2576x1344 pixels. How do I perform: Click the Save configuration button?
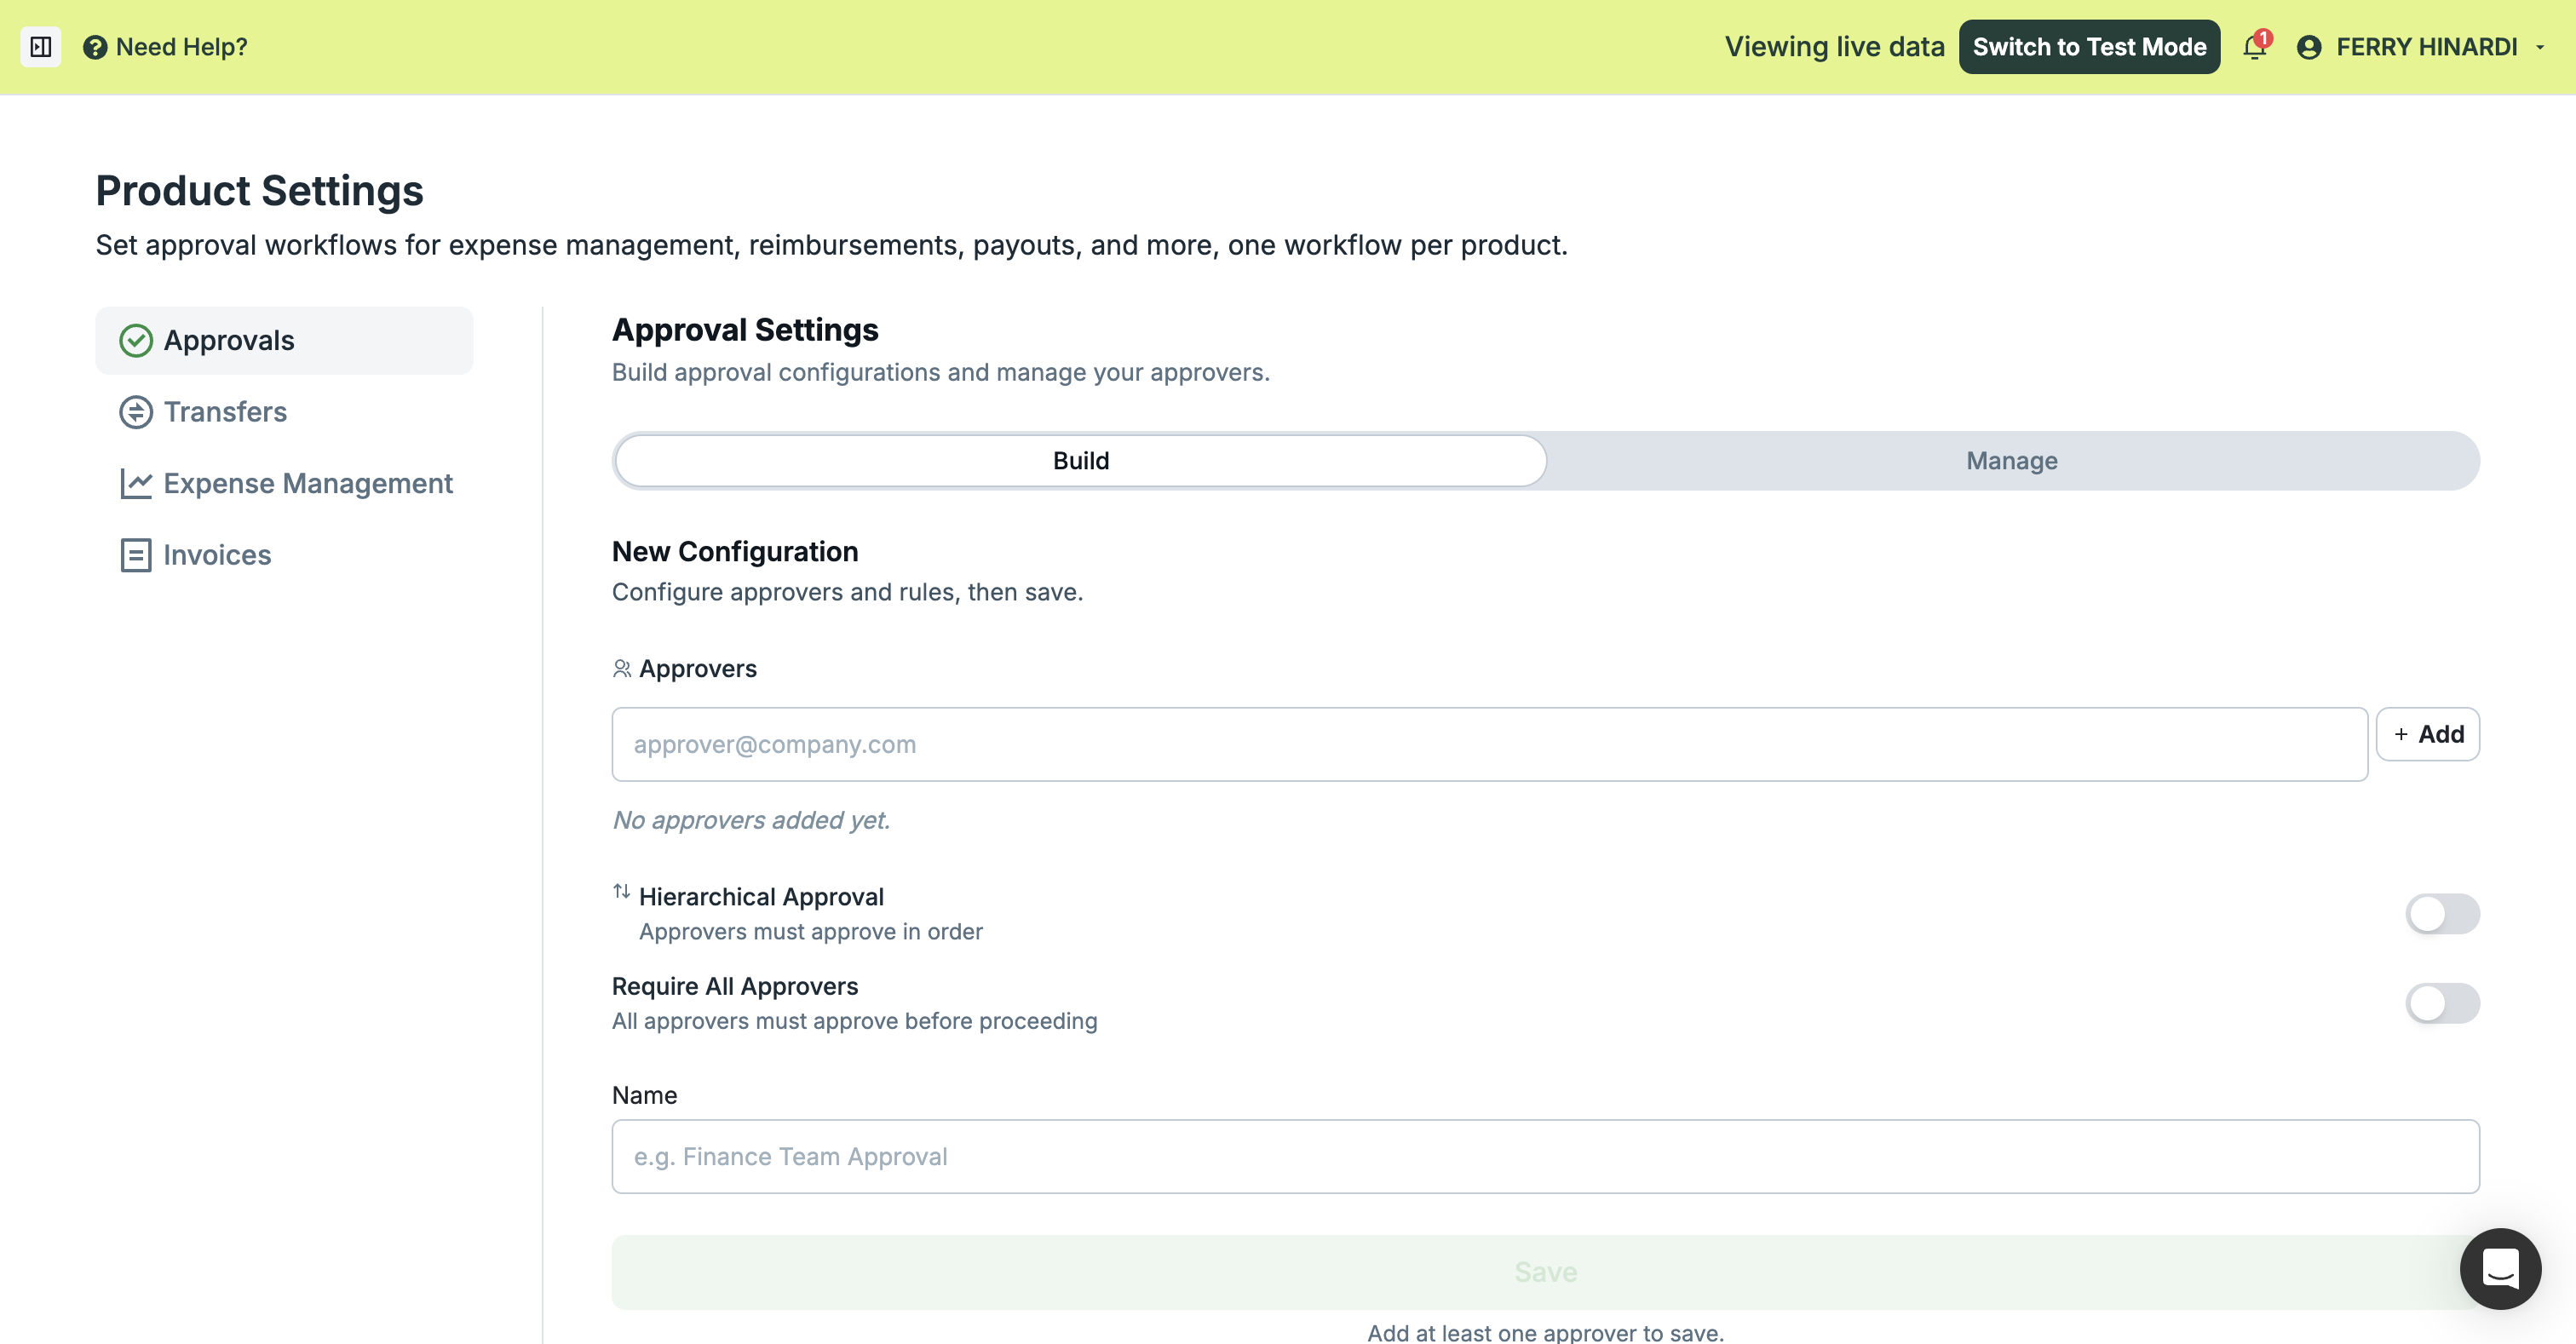click(1545, 1272)
